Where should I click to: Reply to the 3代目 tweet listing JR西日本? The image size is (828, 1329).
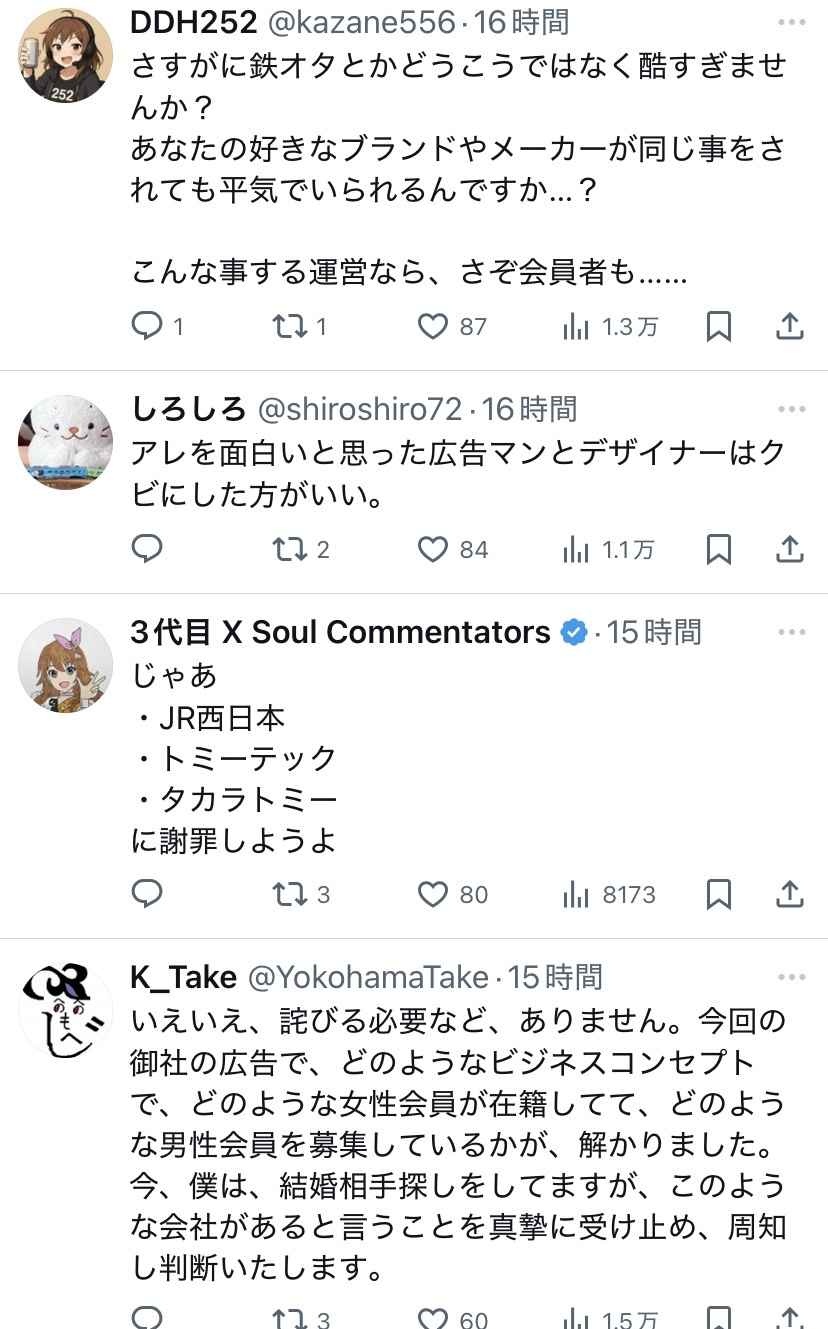[x=148, y=894]
